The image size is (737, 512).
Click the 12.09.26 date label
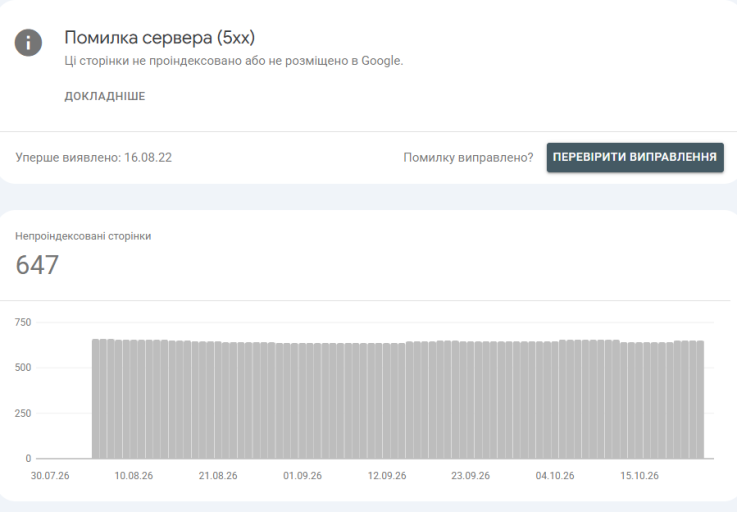[387, 476]
